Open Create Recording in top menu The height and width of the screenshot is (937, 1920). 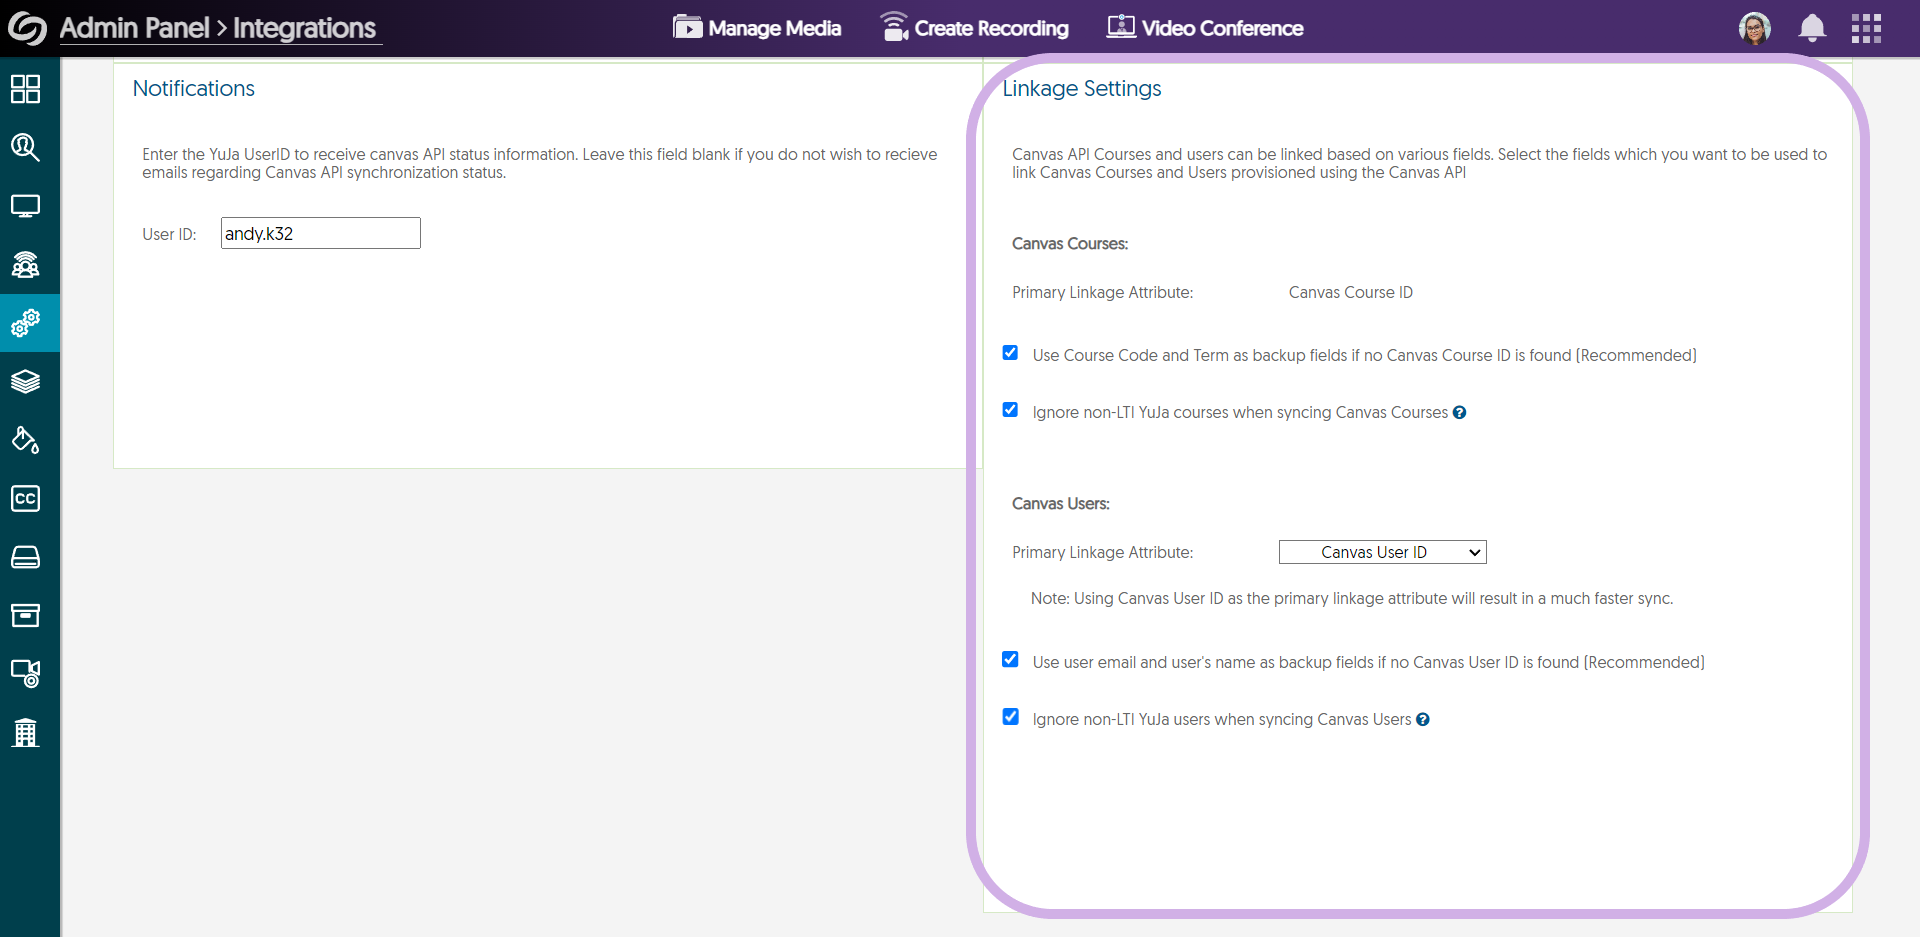974,28
